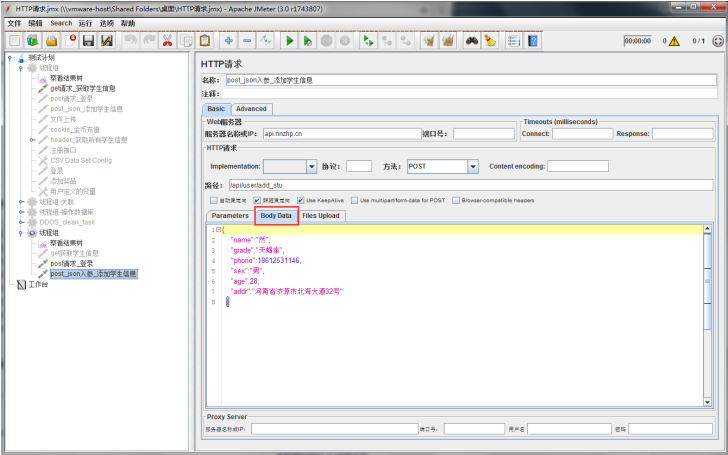Open Help via the question mark icon

point(533,41)
